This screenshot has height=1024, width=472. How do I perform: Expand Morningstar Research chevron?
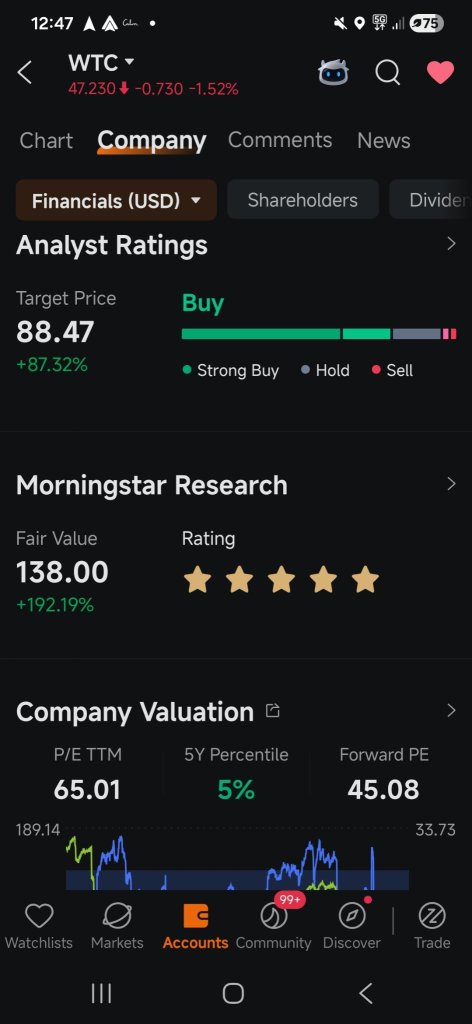[451, 484]
